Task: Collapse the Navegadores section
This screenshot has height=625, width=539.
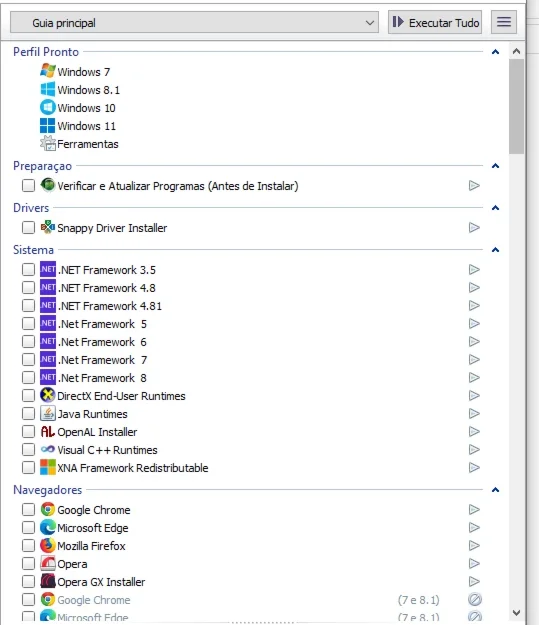Action: [496, 489]
